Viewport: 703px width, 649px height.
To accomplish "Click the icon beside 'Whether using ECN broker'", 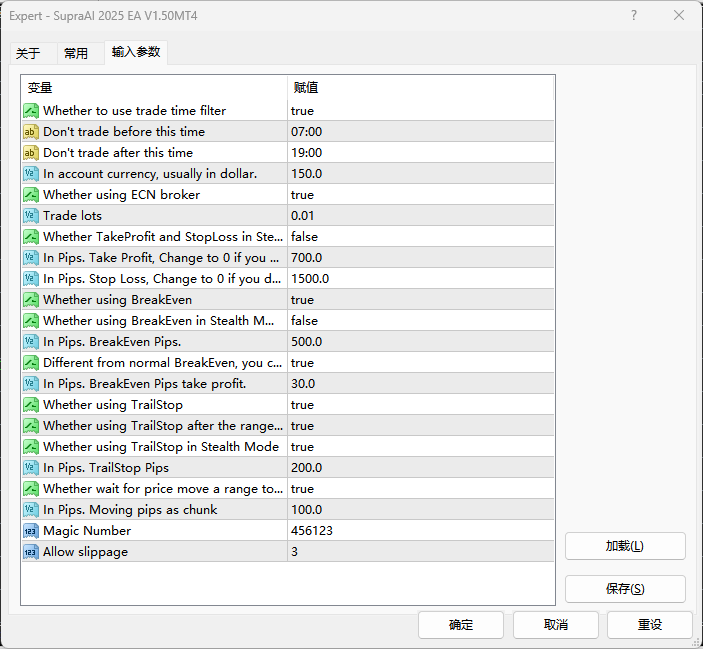I will point(31,195).
